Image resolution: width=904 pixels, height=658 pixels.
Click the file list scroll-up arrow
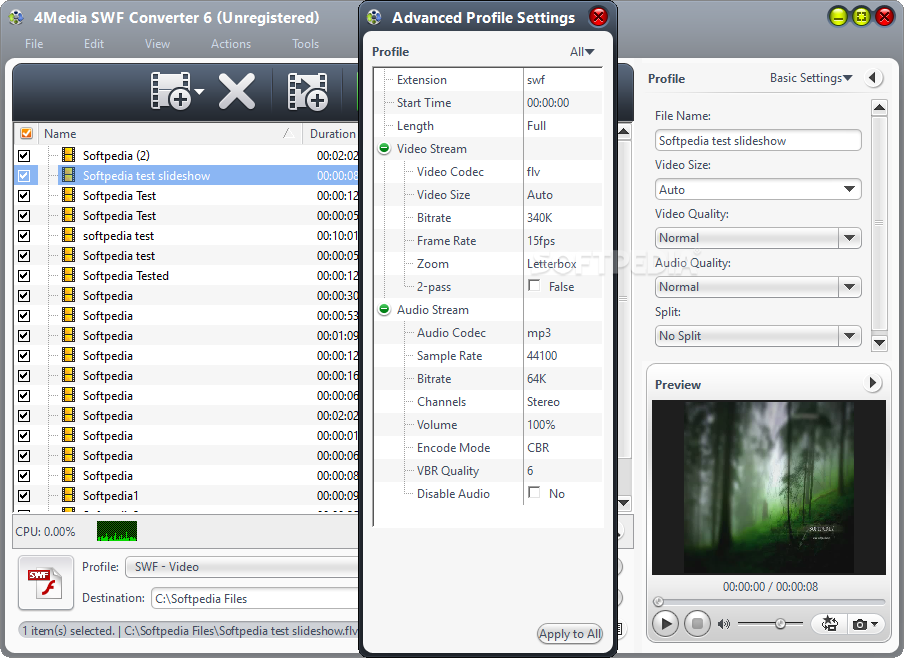tap(624, 132)
